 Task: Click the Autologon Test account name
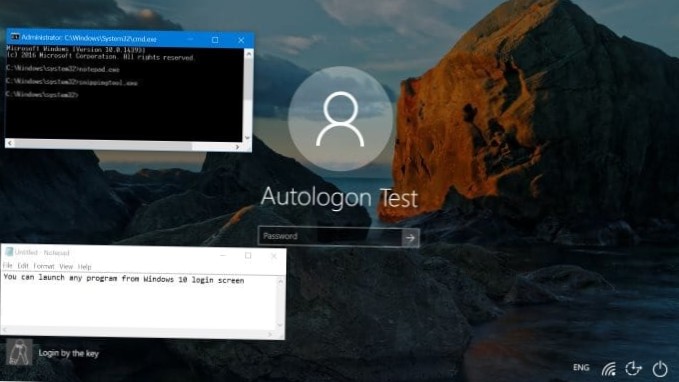340,197
